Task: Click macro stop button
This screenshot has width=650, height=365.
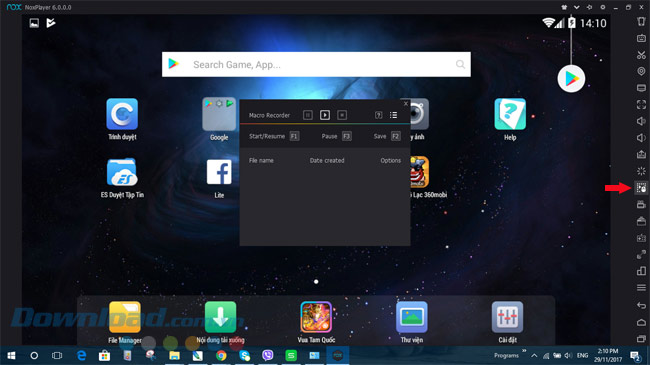Action: [342, 115]
